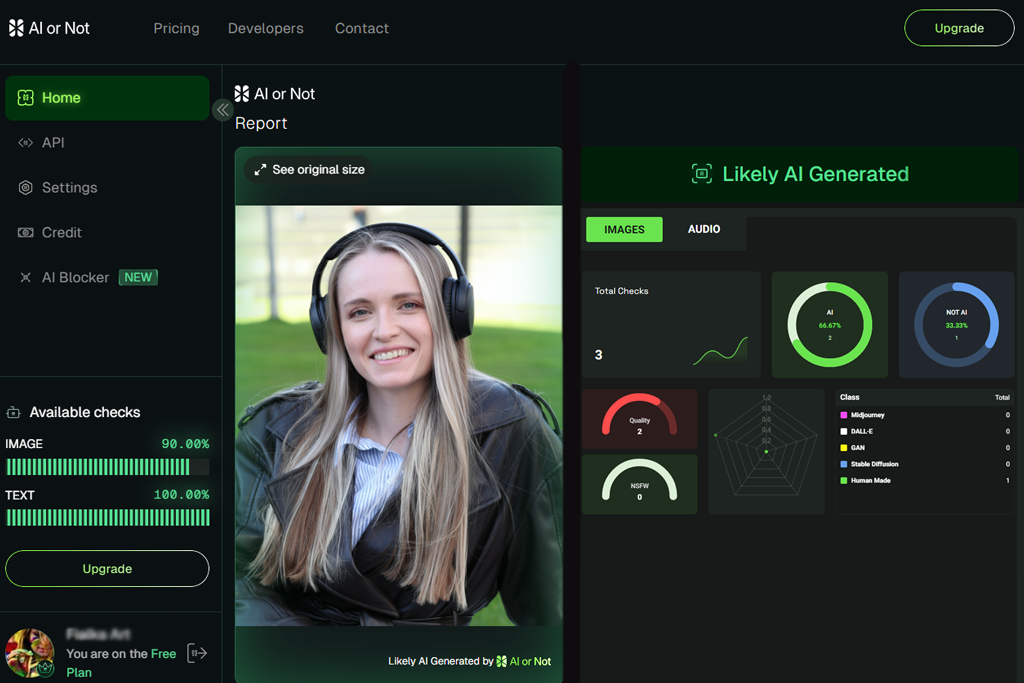Viewport: 1024px width, 683px height.
Task: Click the Free Plan link
Action: pyautogui.click(x=121, y=663)
